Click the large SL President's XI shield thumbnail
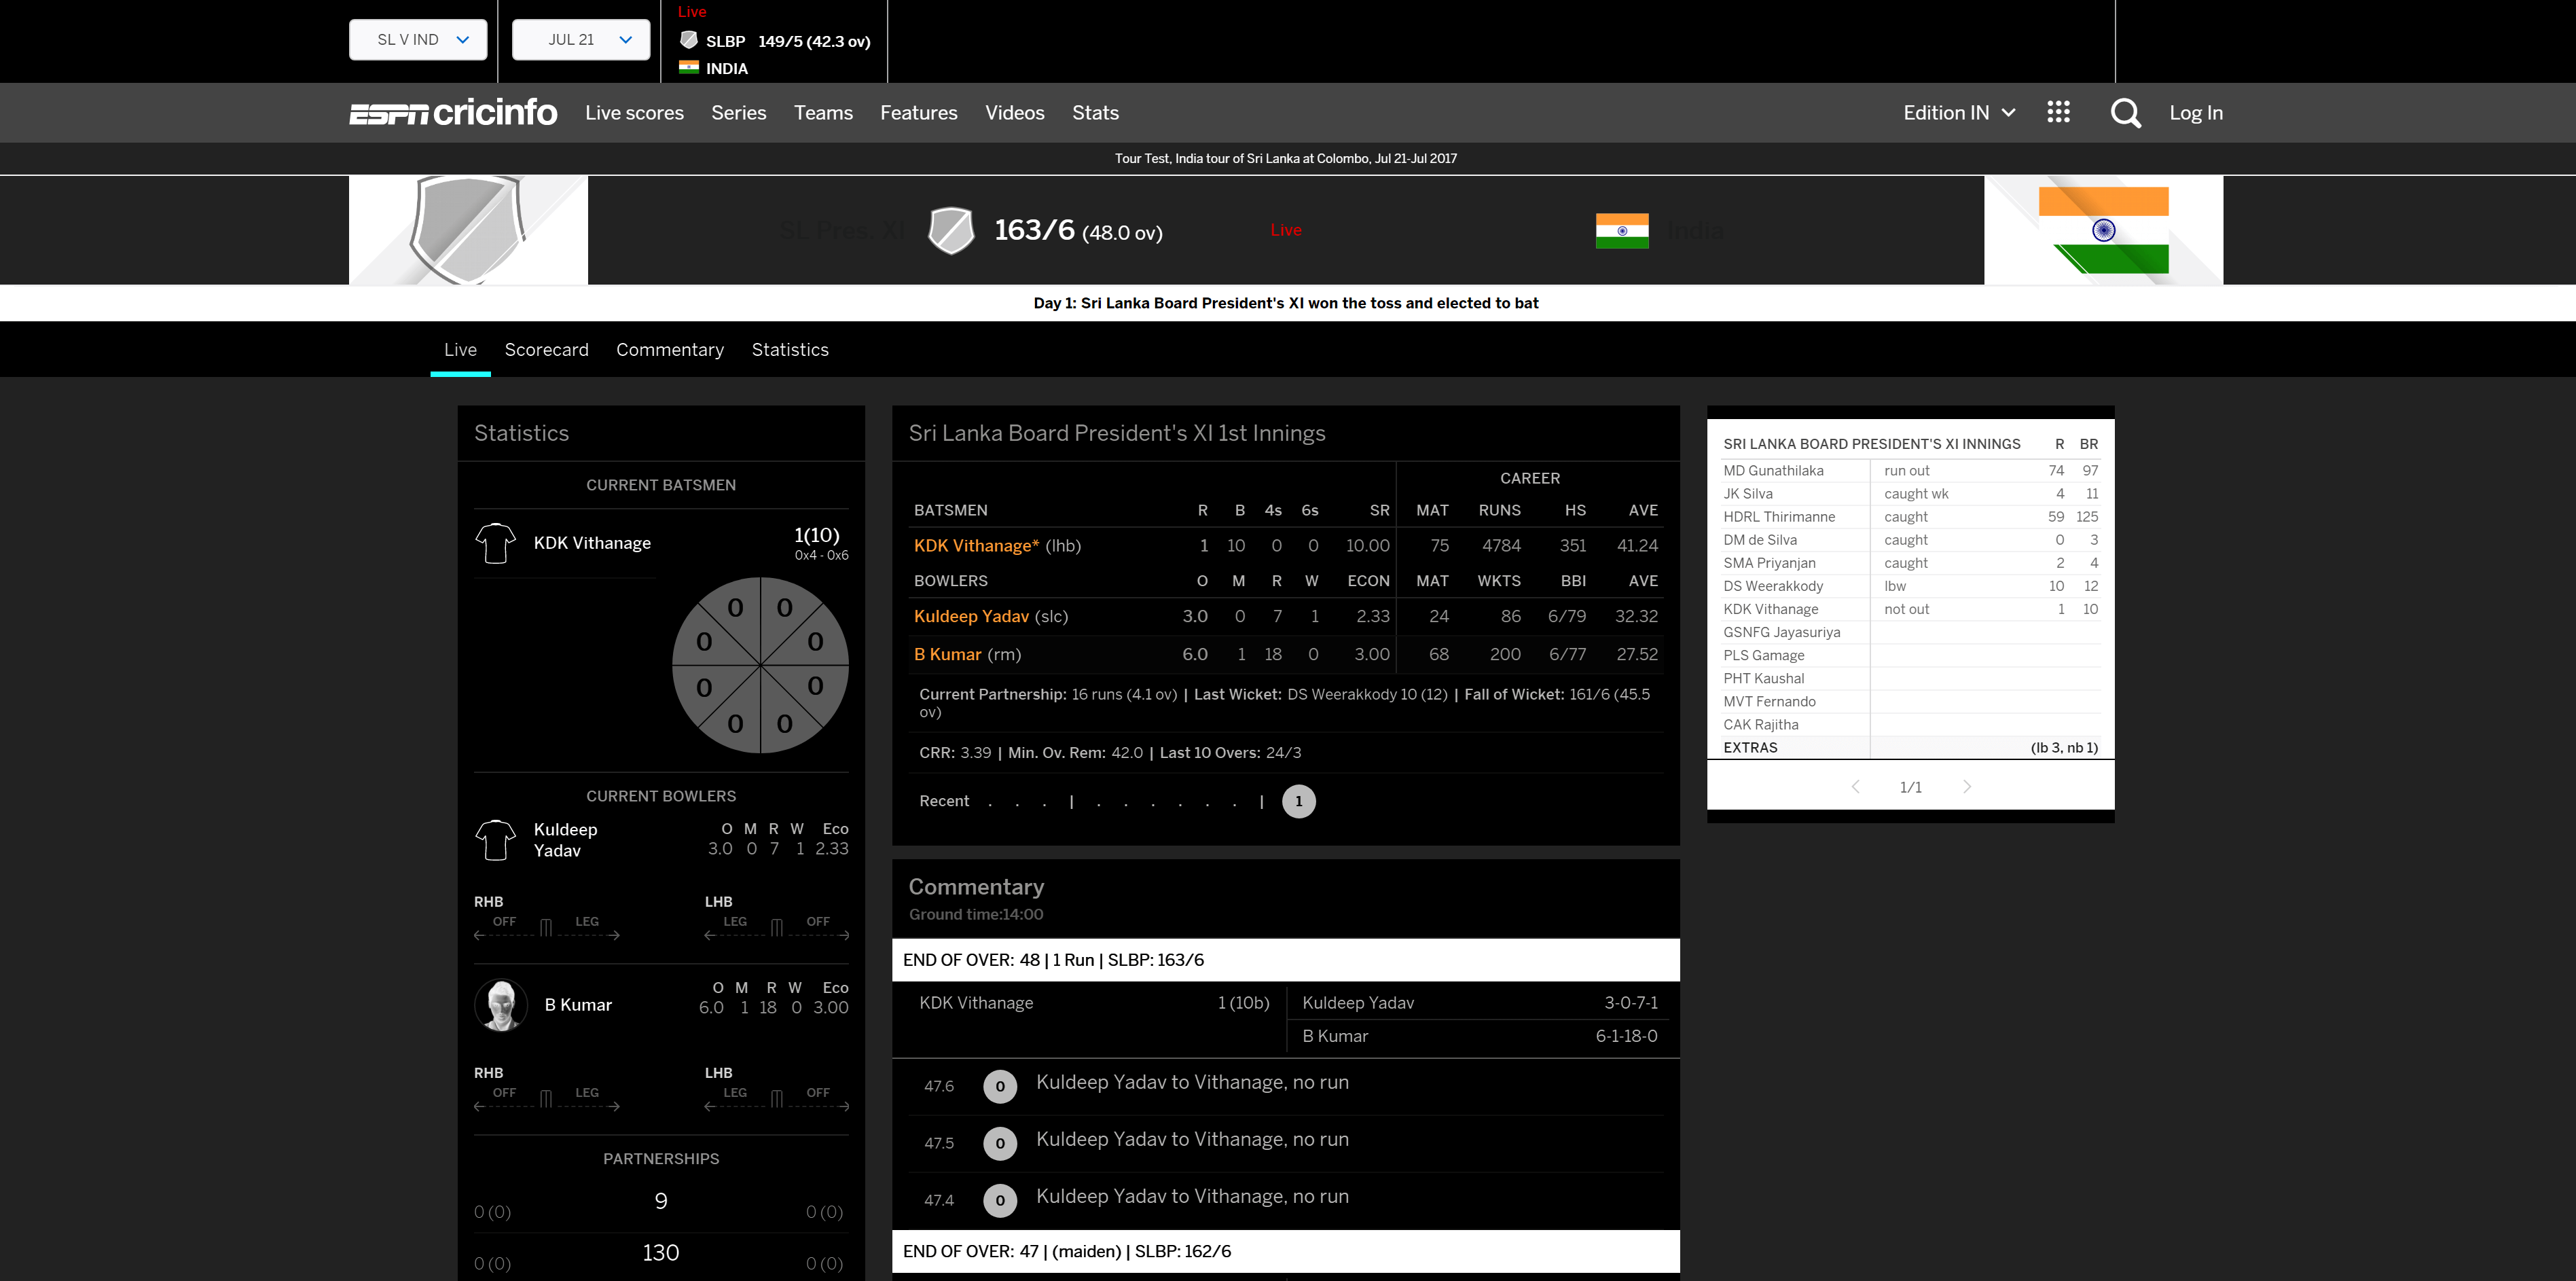Image resolution: width=2576 pixels, height=1281 pixels. pyautogui.click(x=468, y=230)
